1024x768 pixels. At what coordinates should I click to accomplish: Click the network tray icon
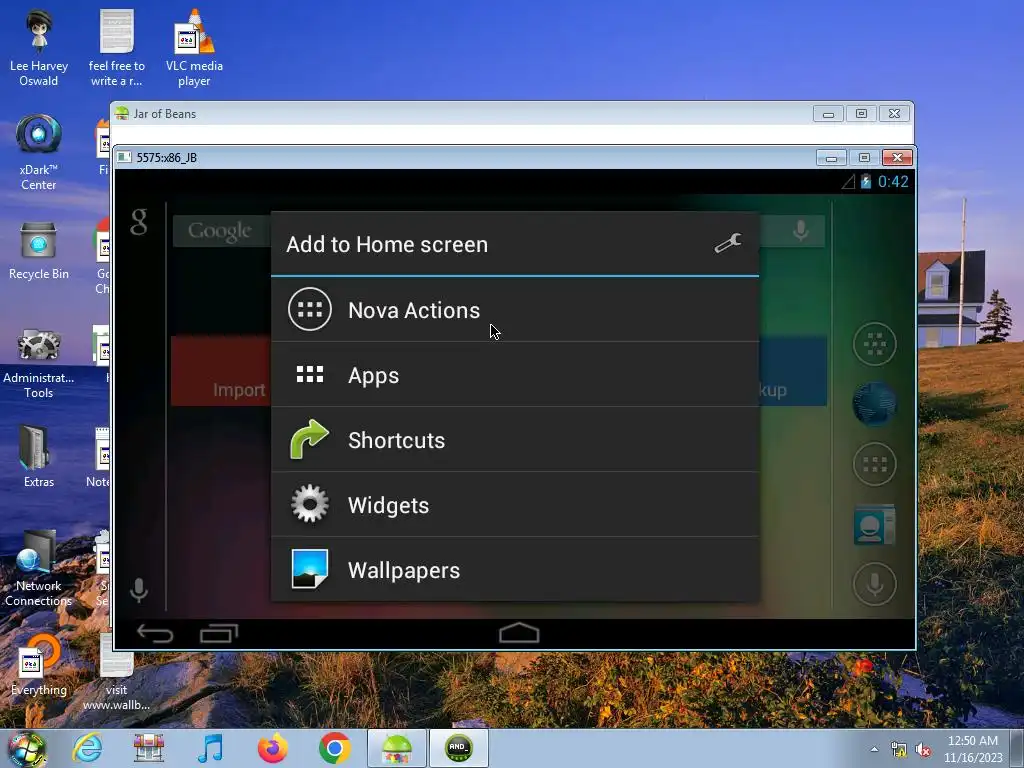[899, 750]
